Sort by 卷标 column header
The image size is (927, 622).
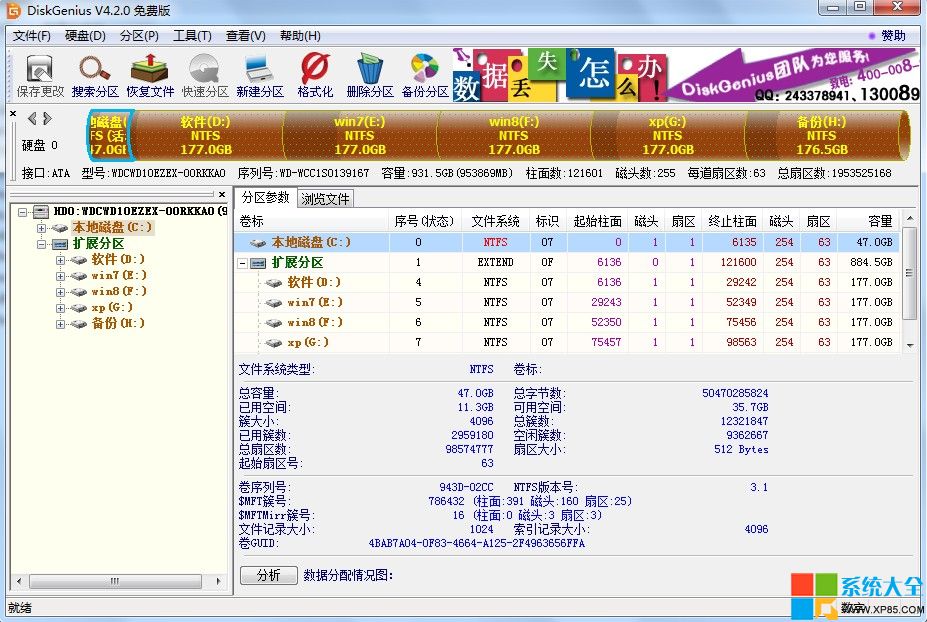pyautogui.click(x=312, y=221)
